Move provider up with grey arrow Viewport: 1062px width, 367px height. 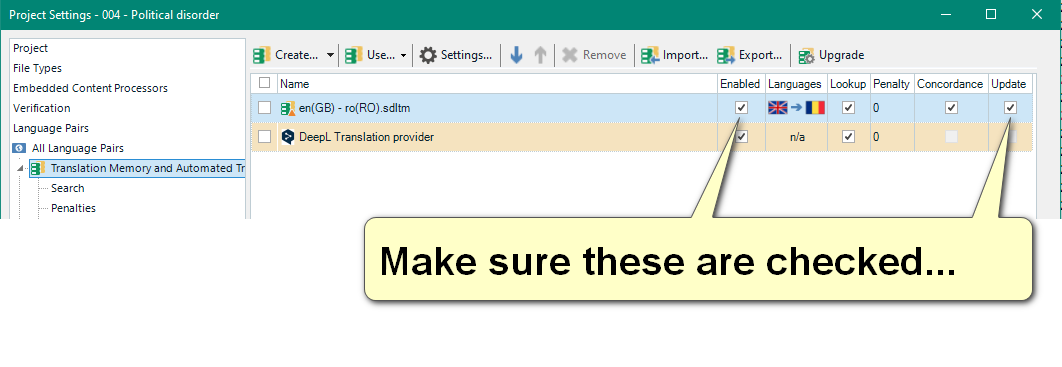pos(540,56)
